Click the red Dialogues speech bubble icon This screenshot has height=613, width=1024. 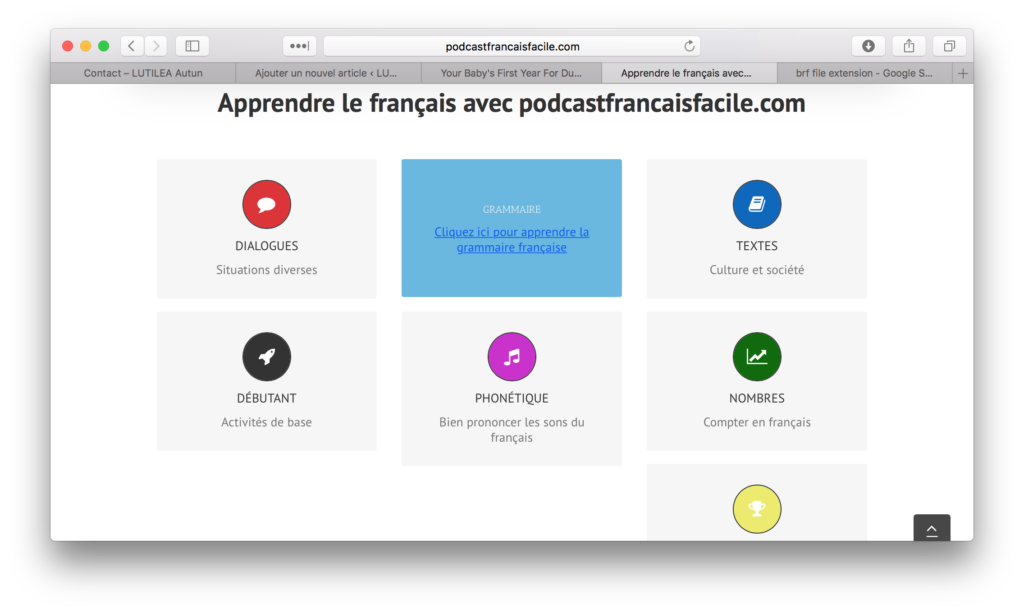click(x=266, y=204)
